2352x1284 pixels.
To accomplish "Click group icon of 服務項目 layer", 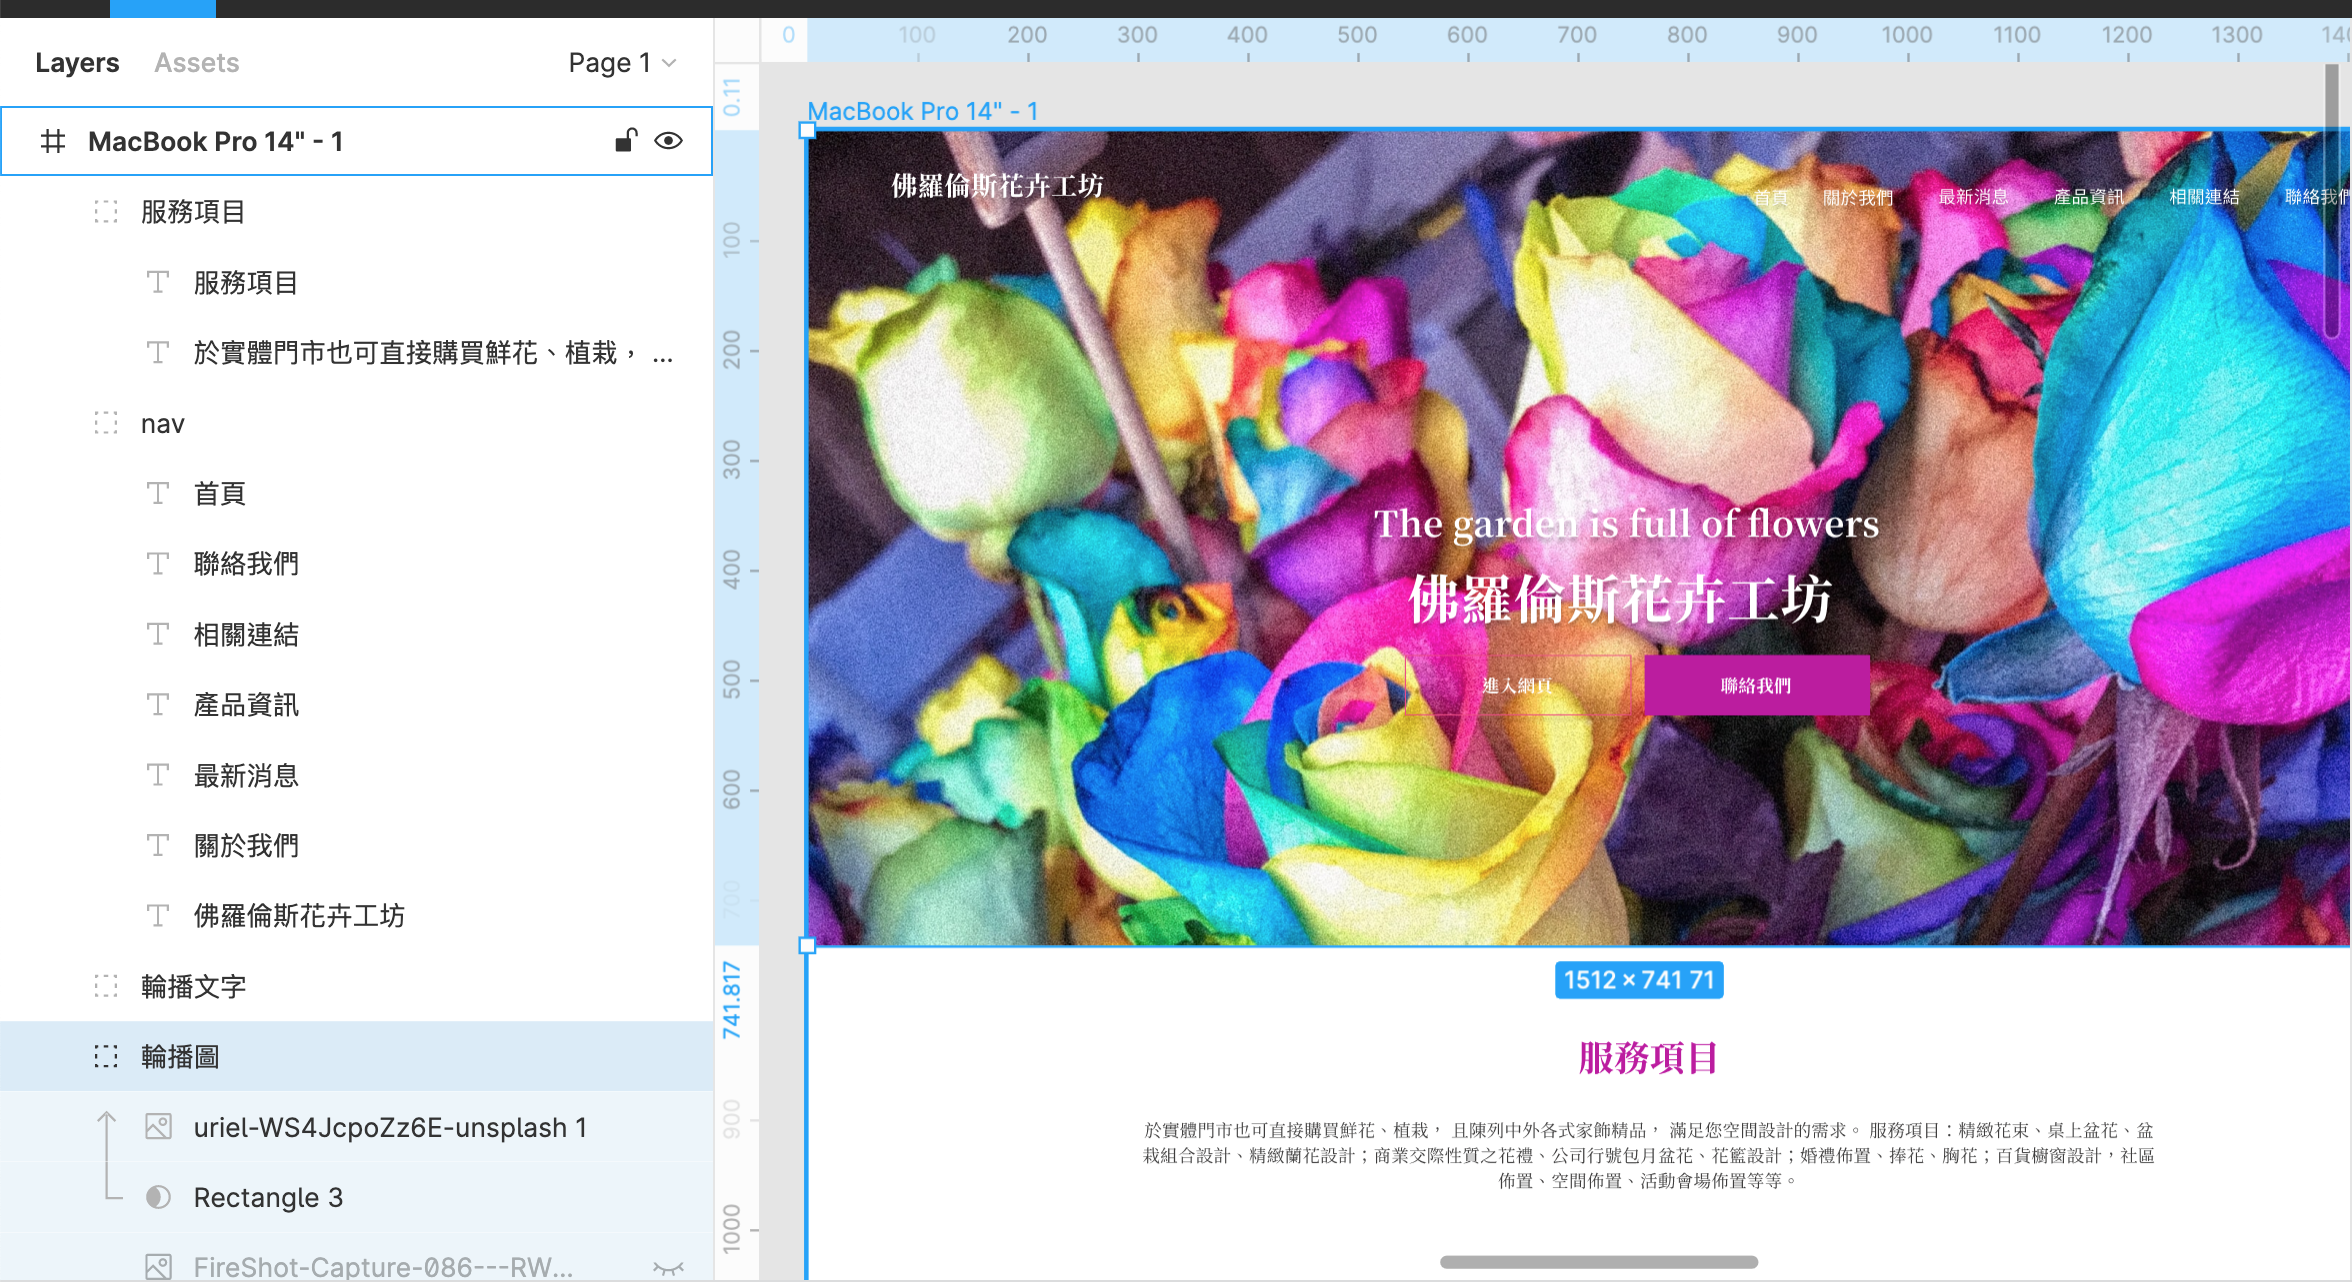I will pyautogui.click(x=106, y=212).
